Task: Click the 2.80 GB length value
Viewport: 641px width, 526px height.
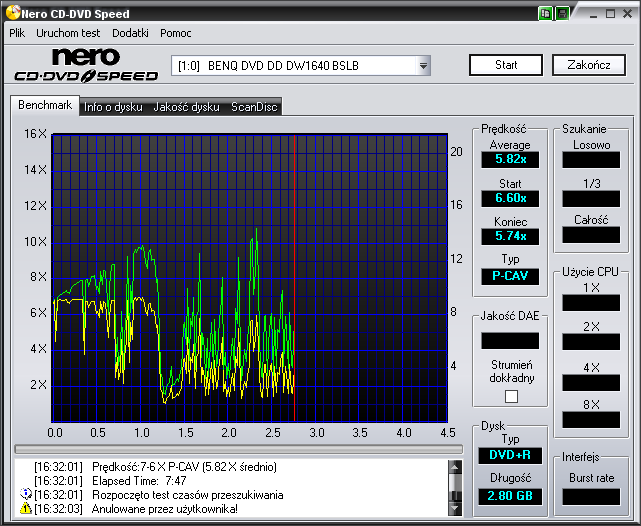Action: coord(510,496)
